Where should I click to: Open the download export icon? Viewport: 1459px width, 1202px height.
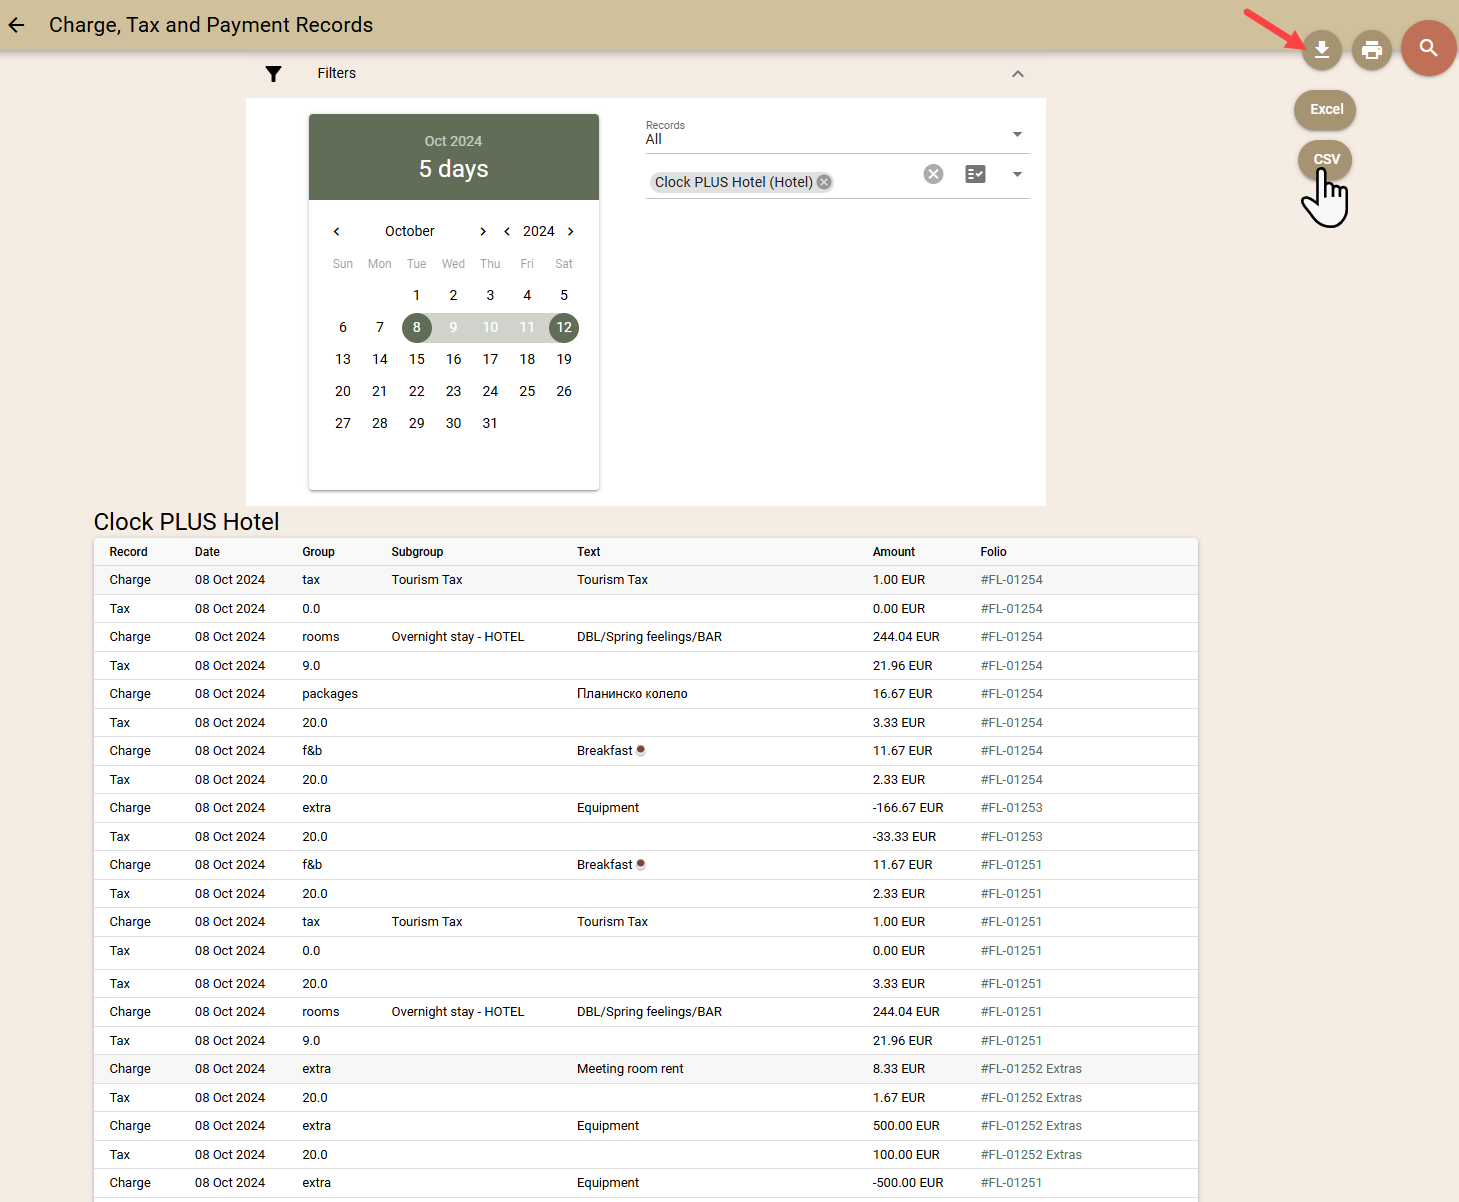(1322, 49)
